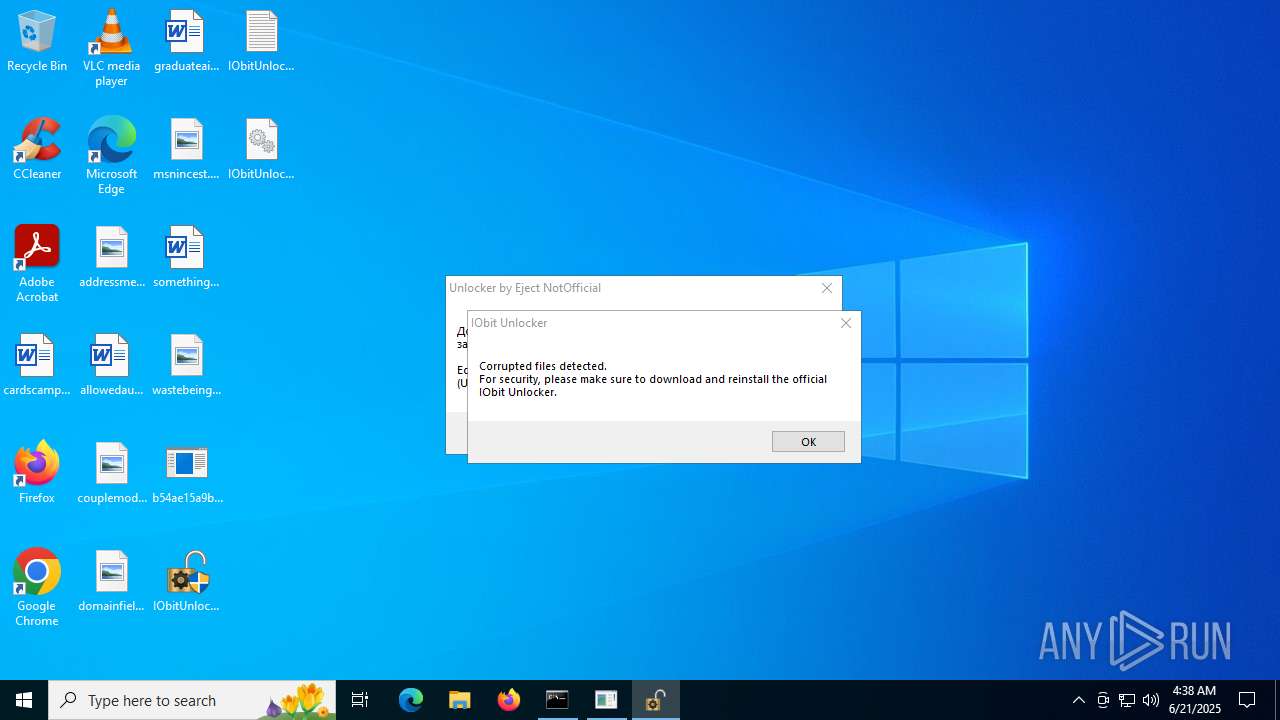Select the couplemod image file icon
1280x720 pixels.
pyautogui.click(x=111, y=474)
